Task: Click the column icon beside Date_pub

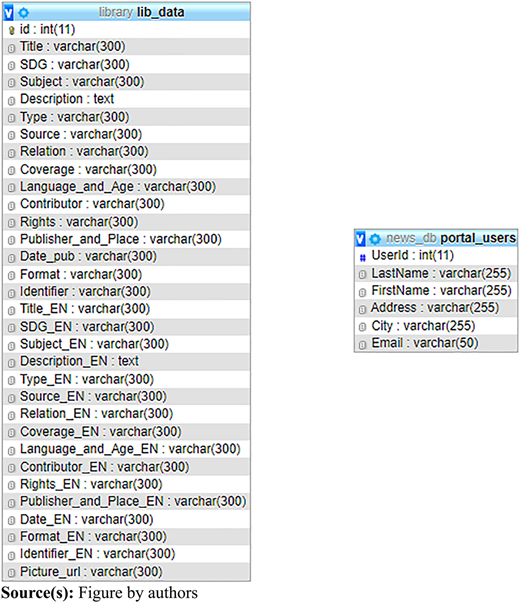Action: pyautogui.click(x=12, y=258)
